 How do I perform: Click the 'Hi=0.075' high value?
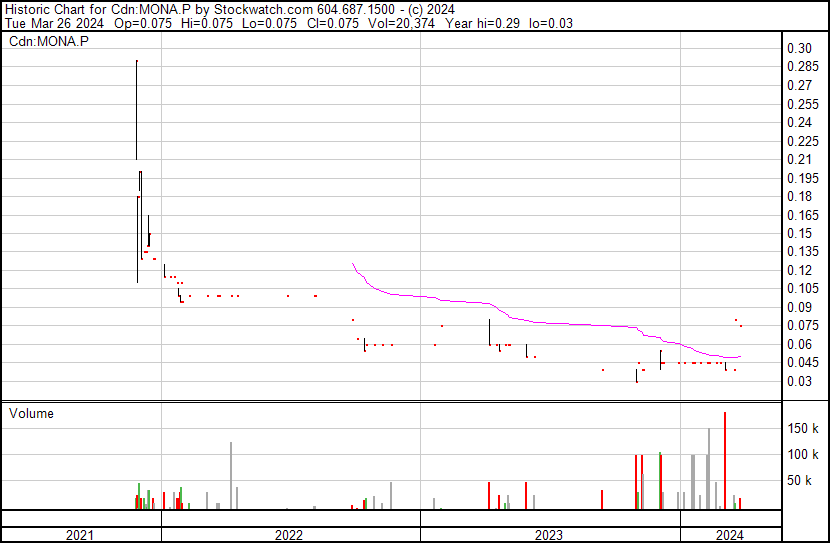[206, 23]
